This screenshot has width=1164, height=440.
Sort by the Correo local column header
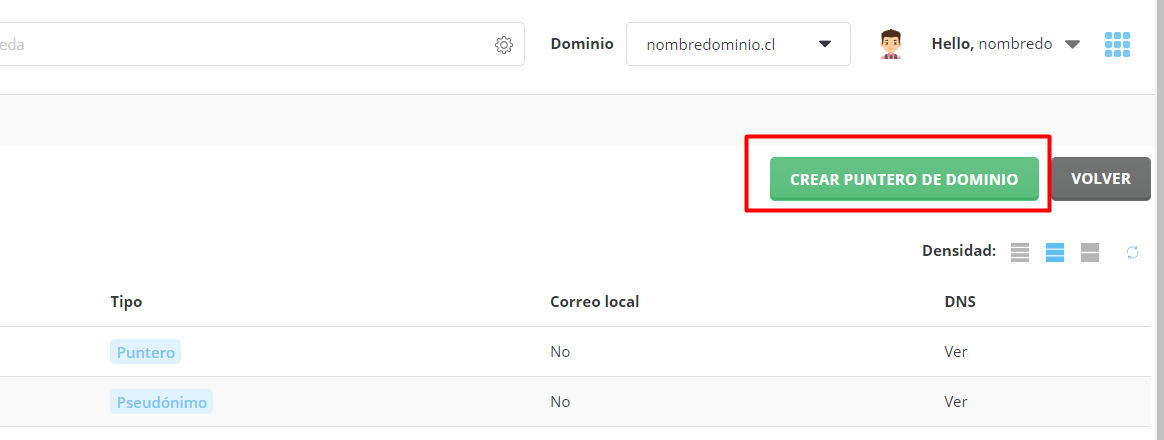595,302
